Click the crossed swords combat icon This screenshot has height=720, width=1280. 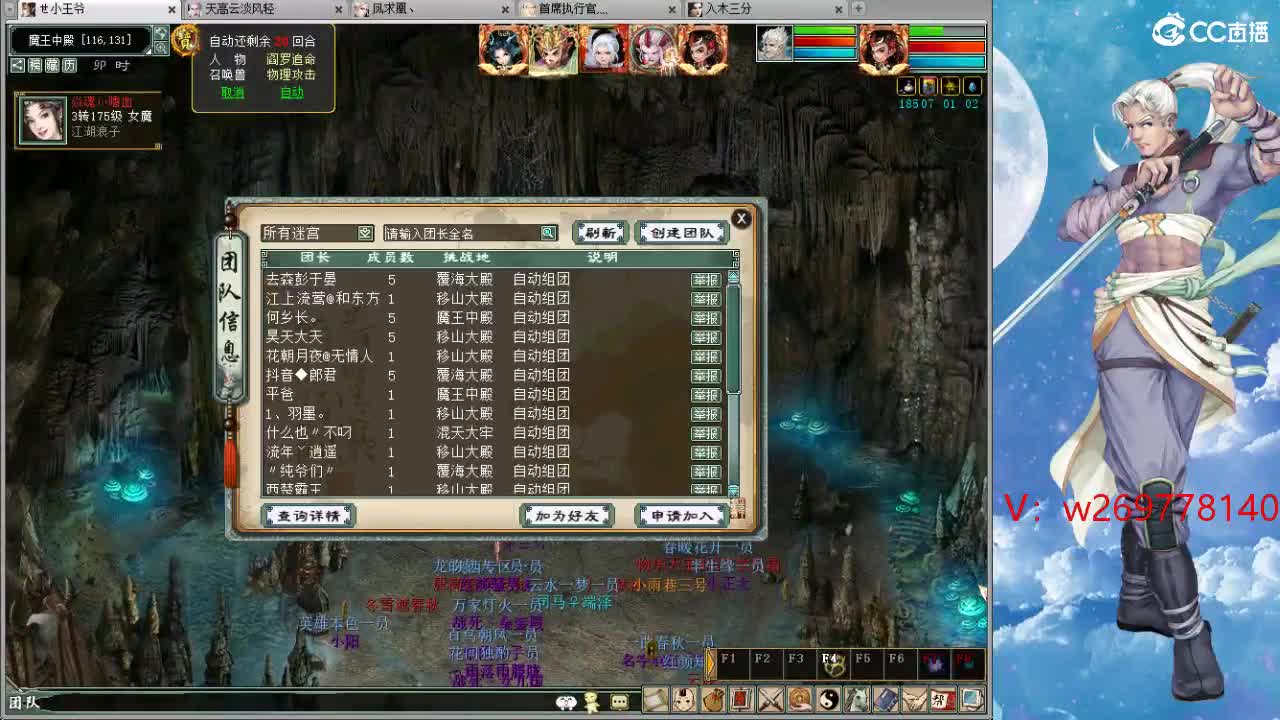pos(770,699)
